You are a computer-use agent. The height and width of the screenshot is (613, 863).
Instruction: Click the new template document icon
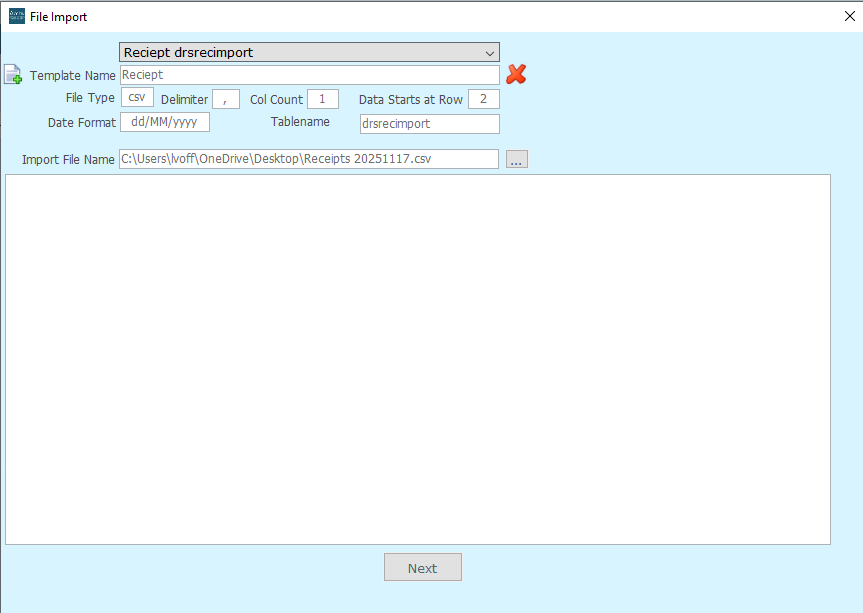[12, 75]
